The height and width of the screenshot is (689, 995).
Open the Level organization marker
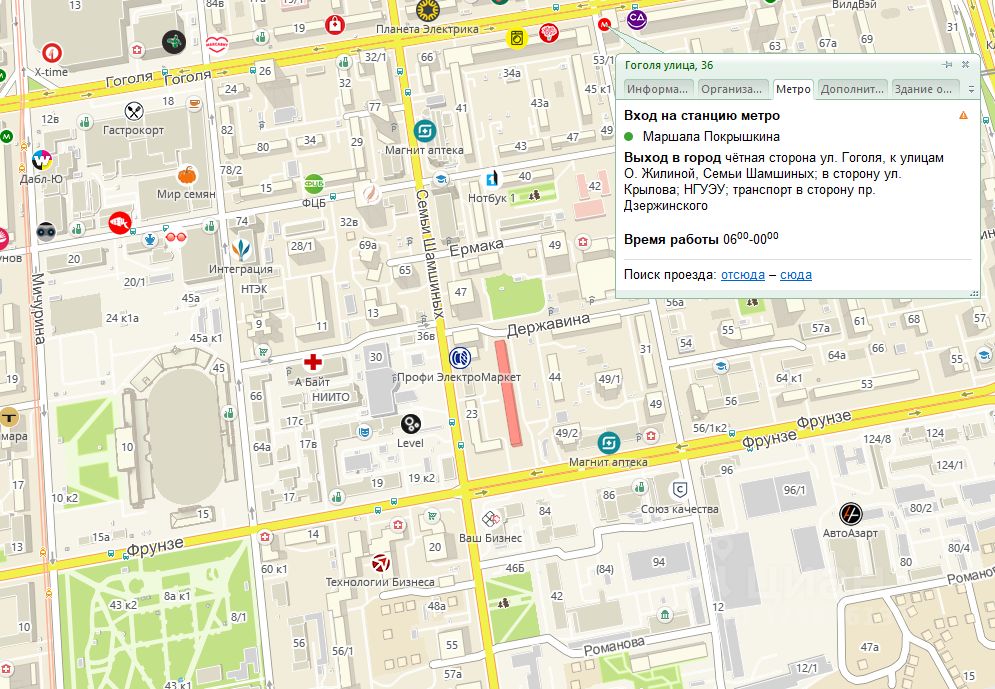[x=410, y=424]
